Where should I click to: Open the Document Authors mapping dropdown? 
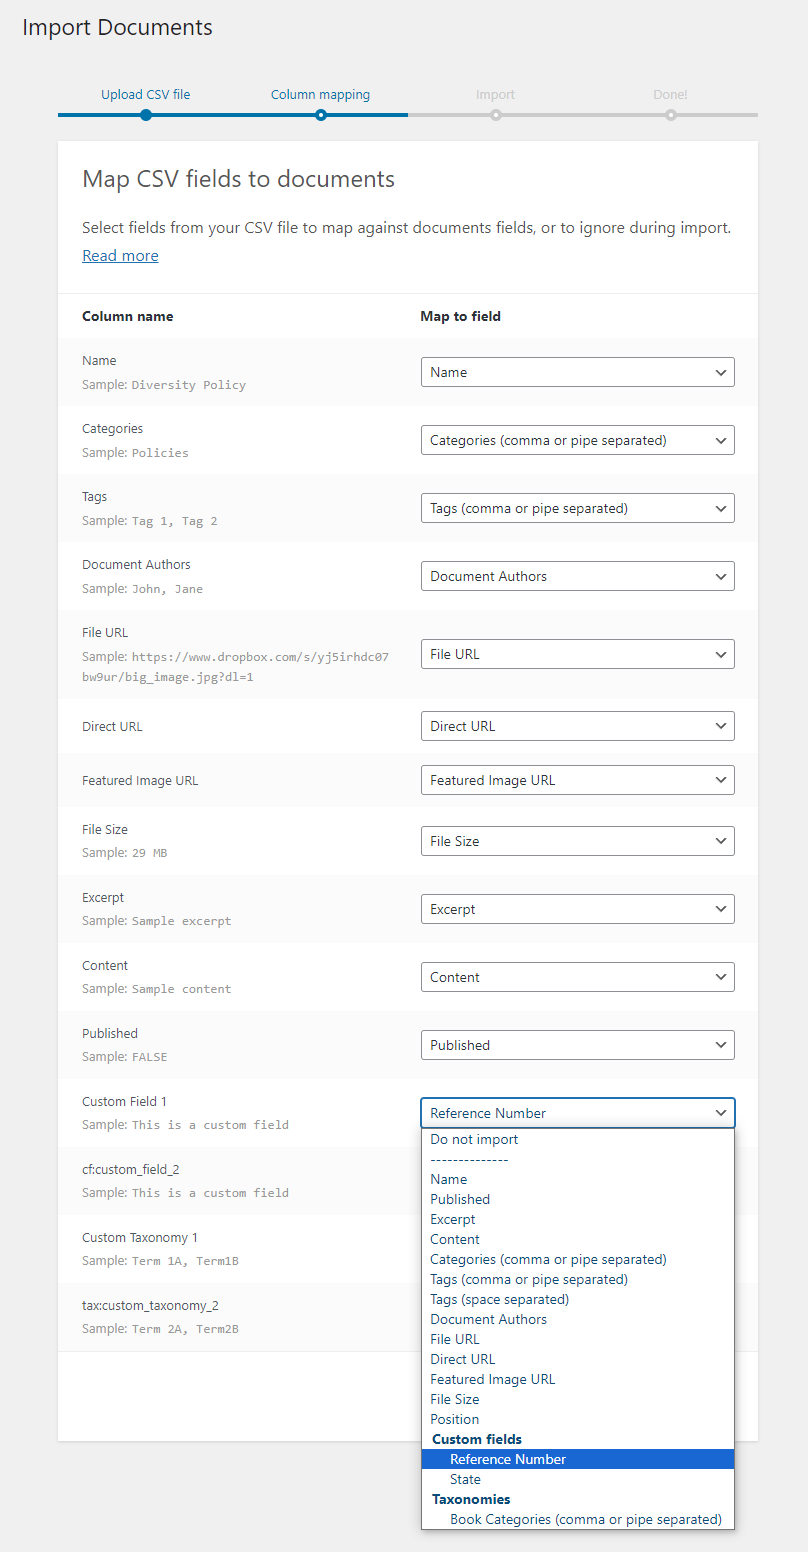(577, 576)
